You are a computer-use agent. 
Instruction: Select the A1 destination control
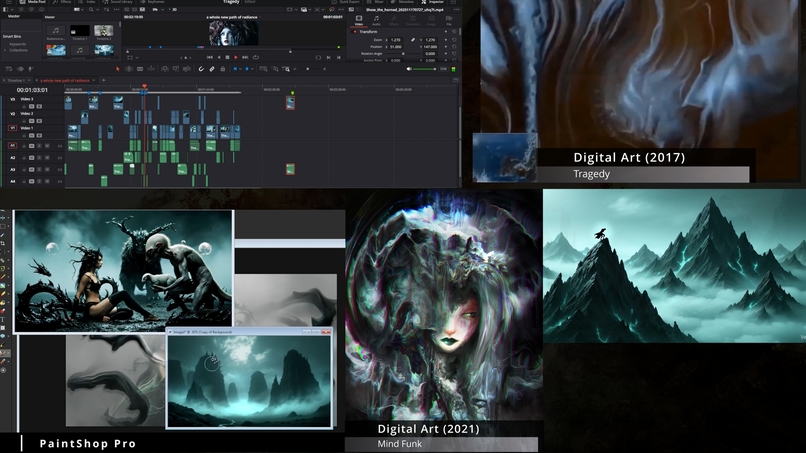click(13, 146)
